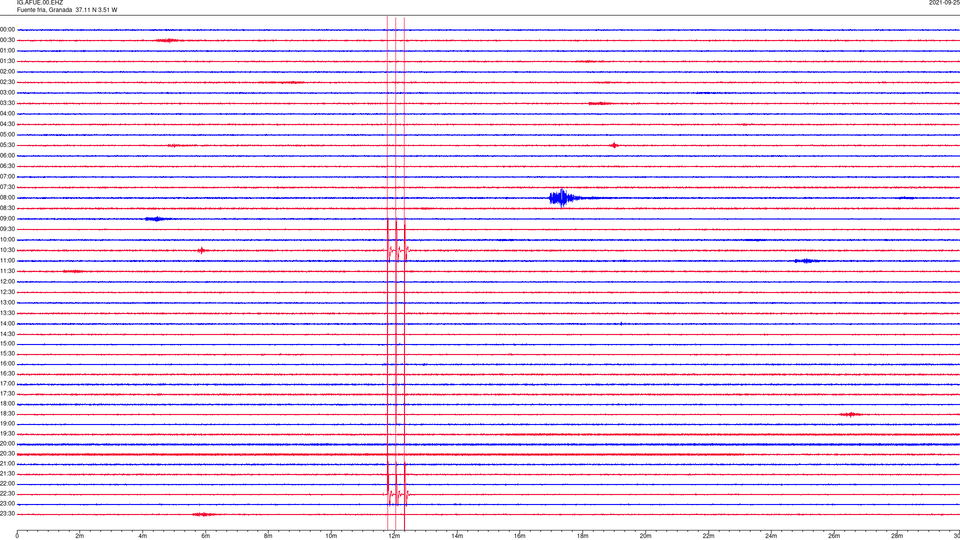Select the 08:00 trace time label
960x540 pixels.
[7, 198]
